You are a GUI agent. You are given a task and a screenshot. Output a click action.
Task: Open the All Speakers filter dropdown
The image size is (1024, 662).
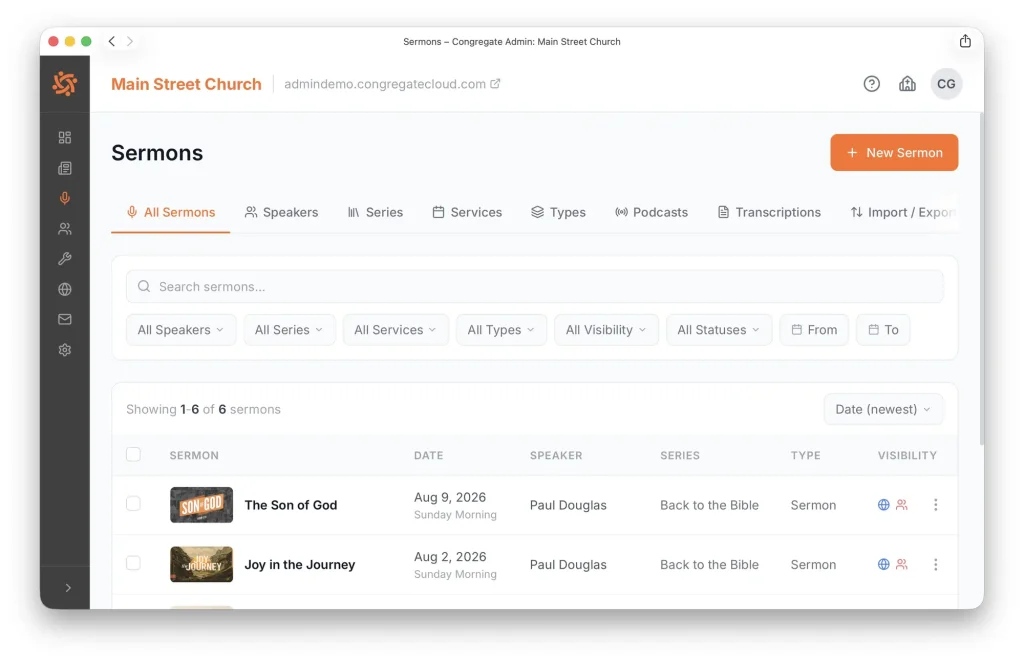tap(181, 330)
